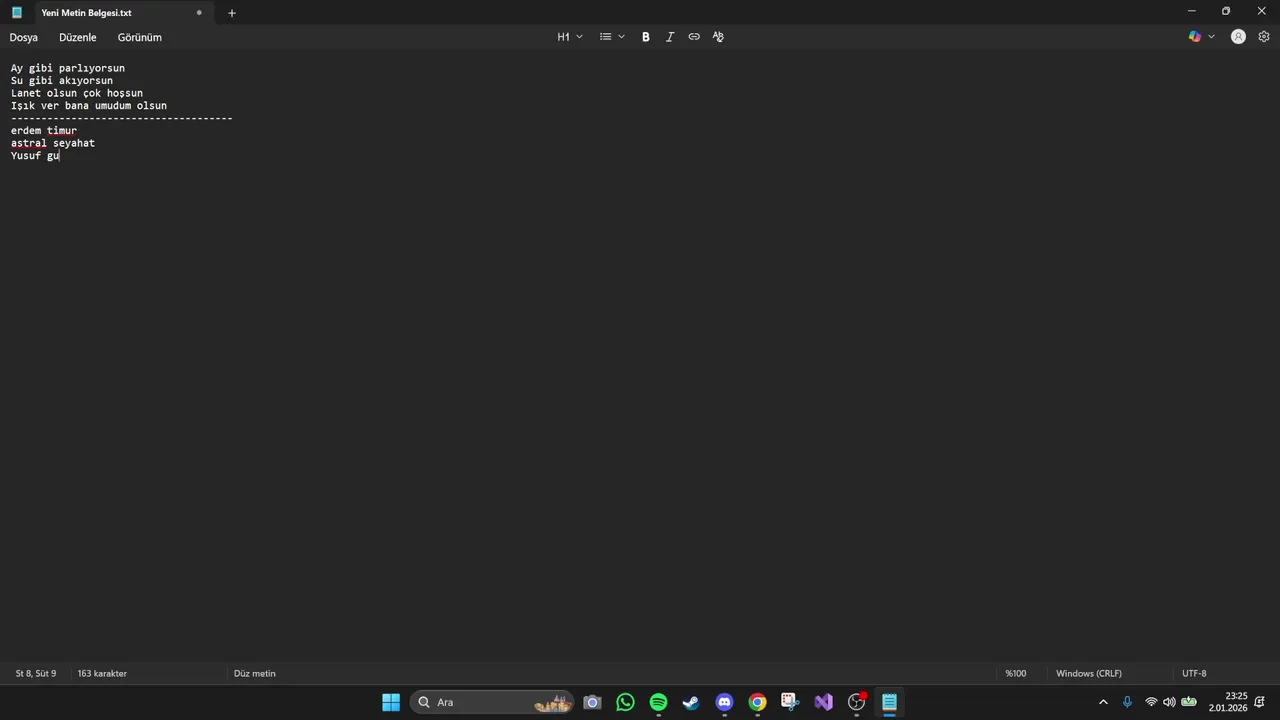Open Discord from the taskbar

724,702
